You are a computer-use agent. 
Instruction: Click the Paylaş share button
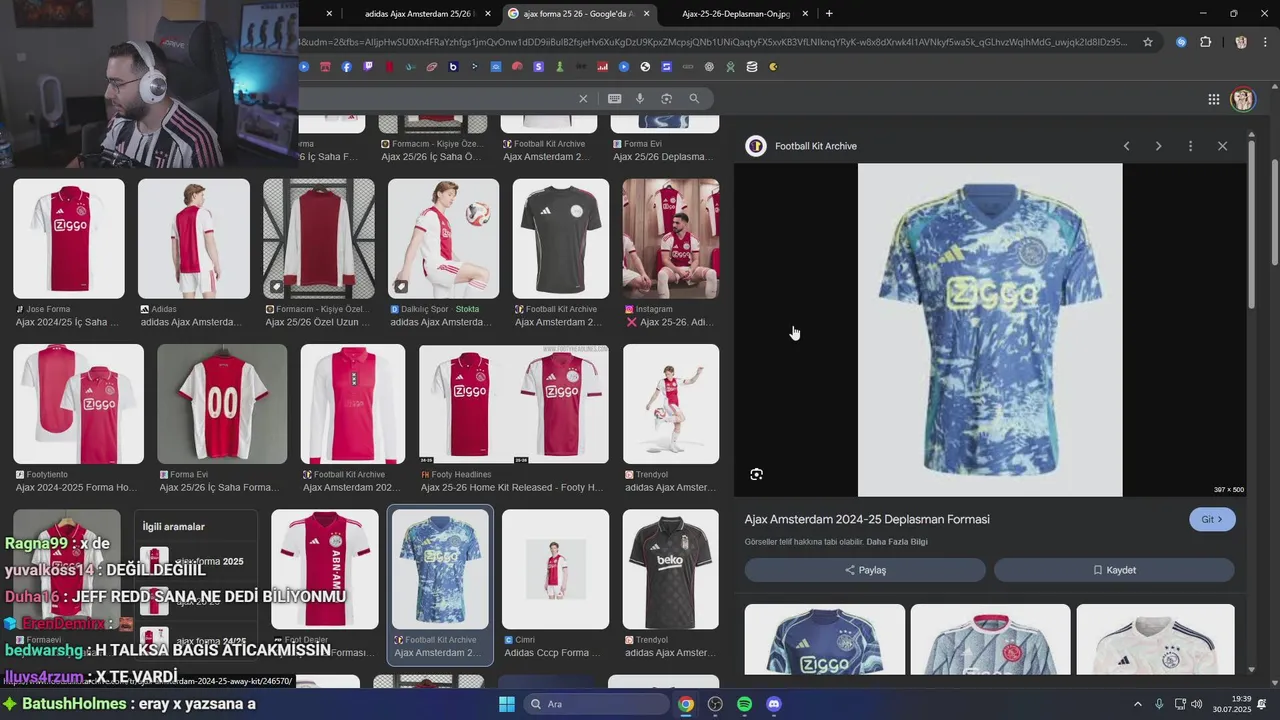pos(865,570)
